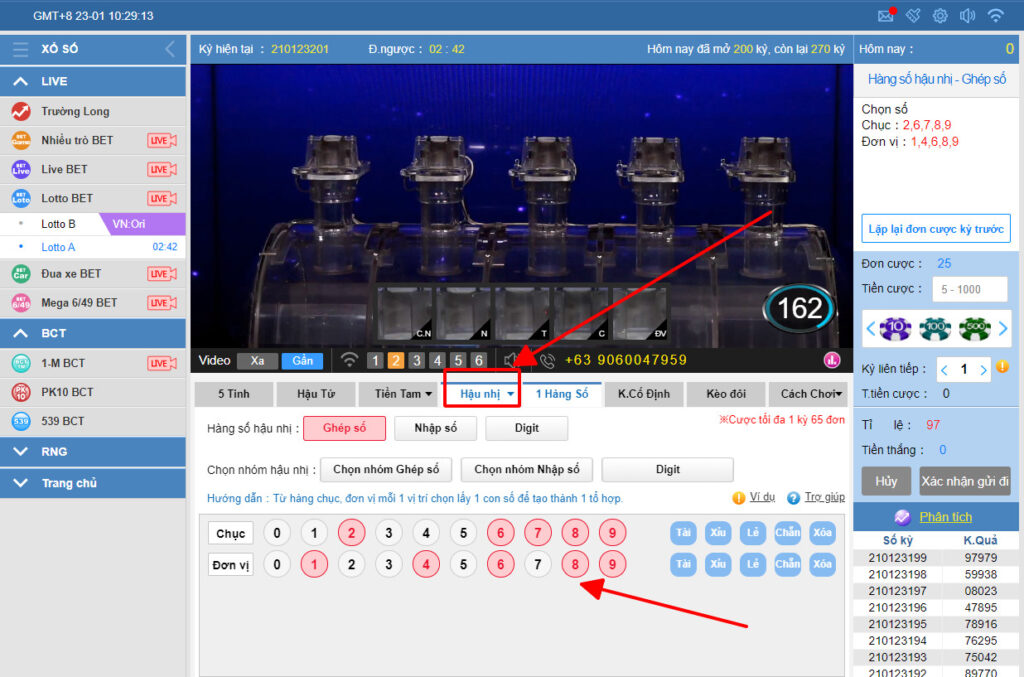This screenshot has width=1024, height=677.
Task: Deselect number 8 in Đơn vị row
Action: click(x=575, y=565)
